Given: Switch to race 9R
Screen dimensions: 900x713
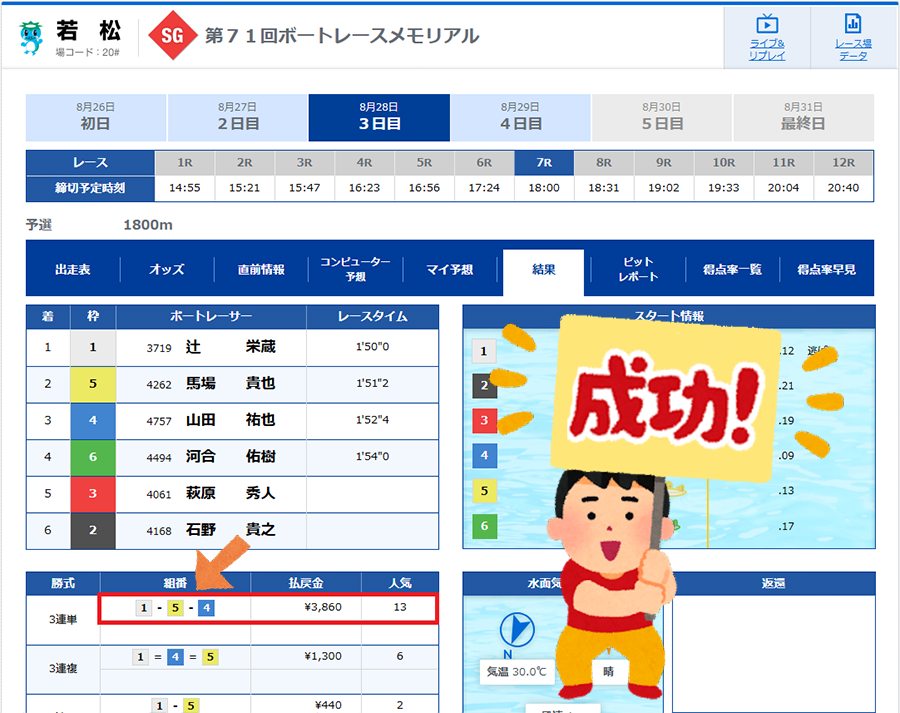Looking at the screenshot, I should [664, 163].
